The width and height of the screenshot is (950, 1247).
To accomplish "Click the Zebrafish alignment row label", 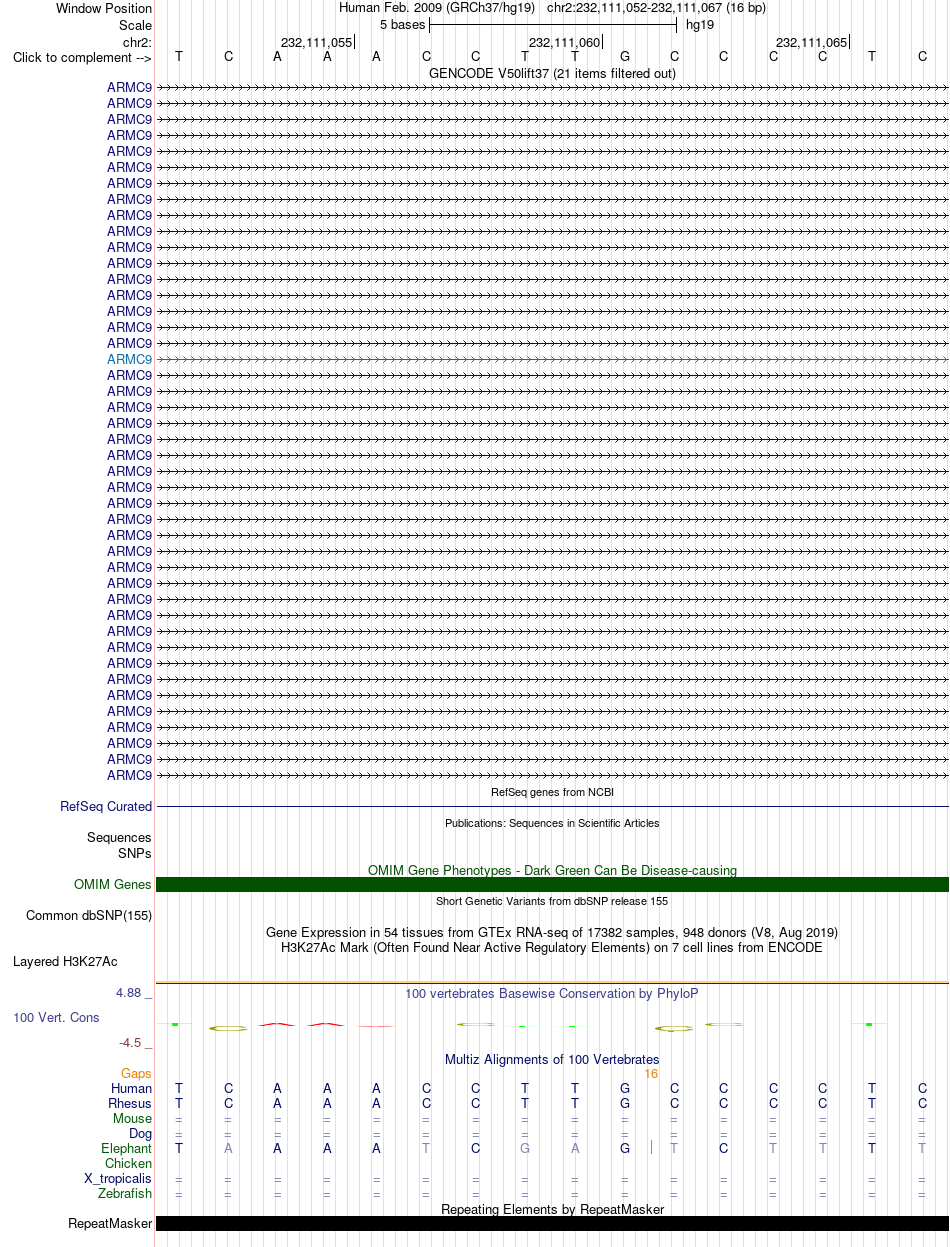I will [125, 1193].
